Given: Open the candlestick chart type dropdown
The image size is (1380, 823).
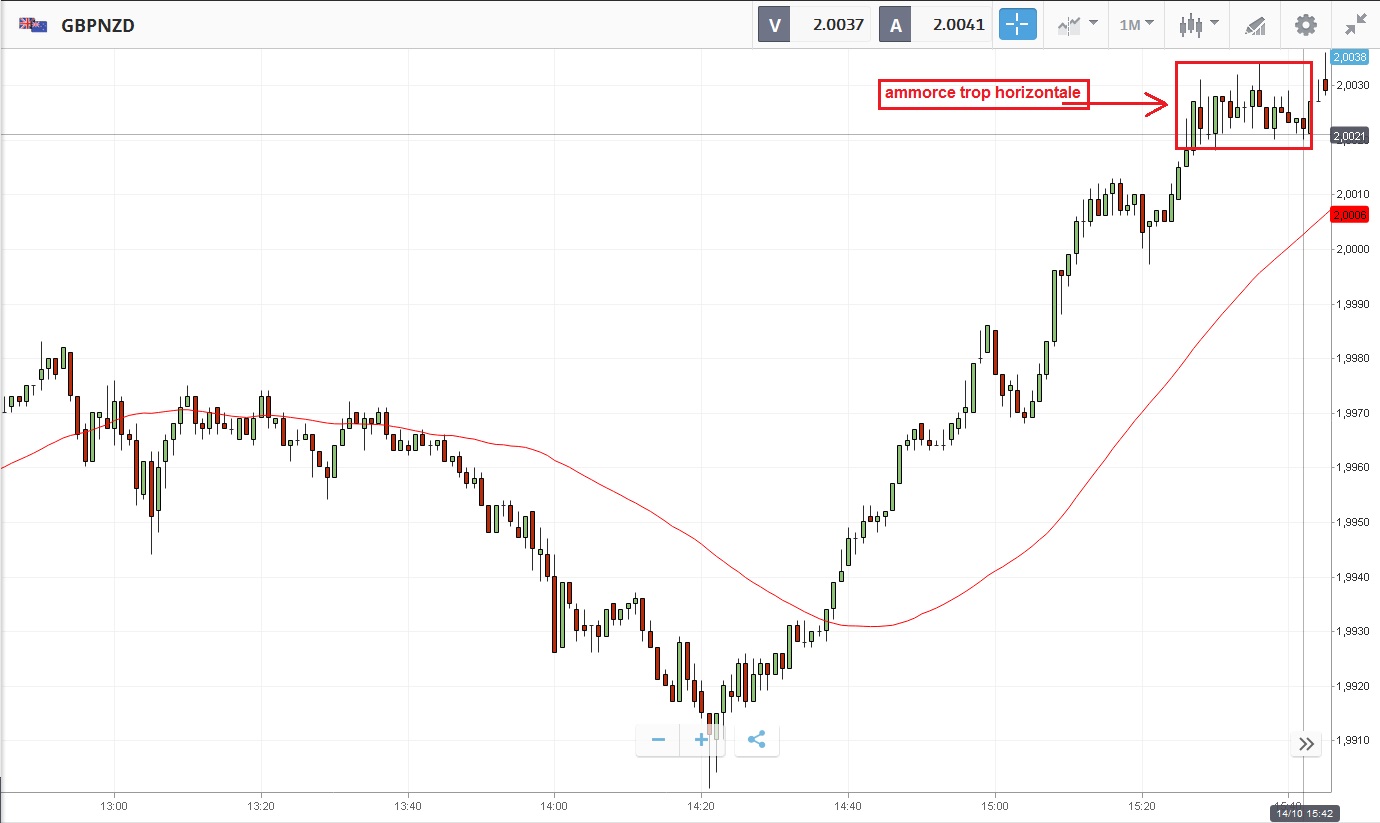Looking at the screenshot, I should pos(1198,25).
